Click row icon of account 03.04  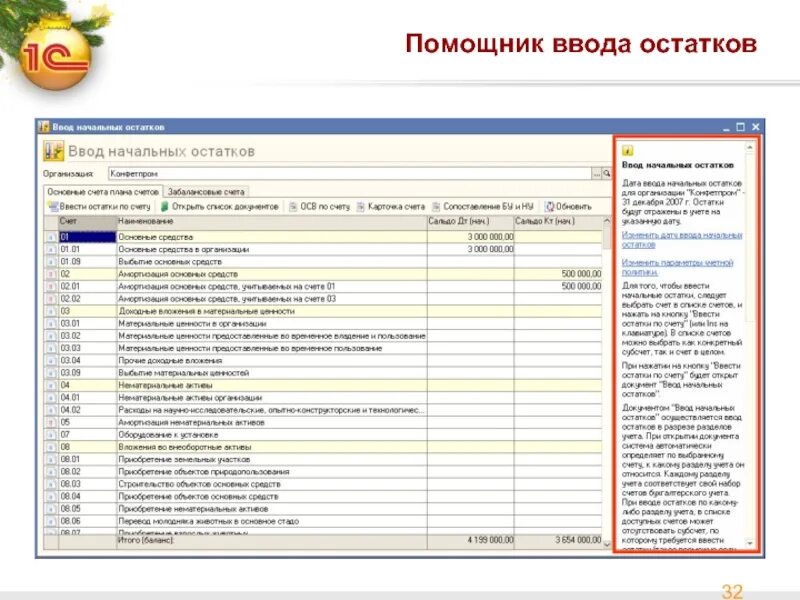pyautogui.click(x=51, y=361)
